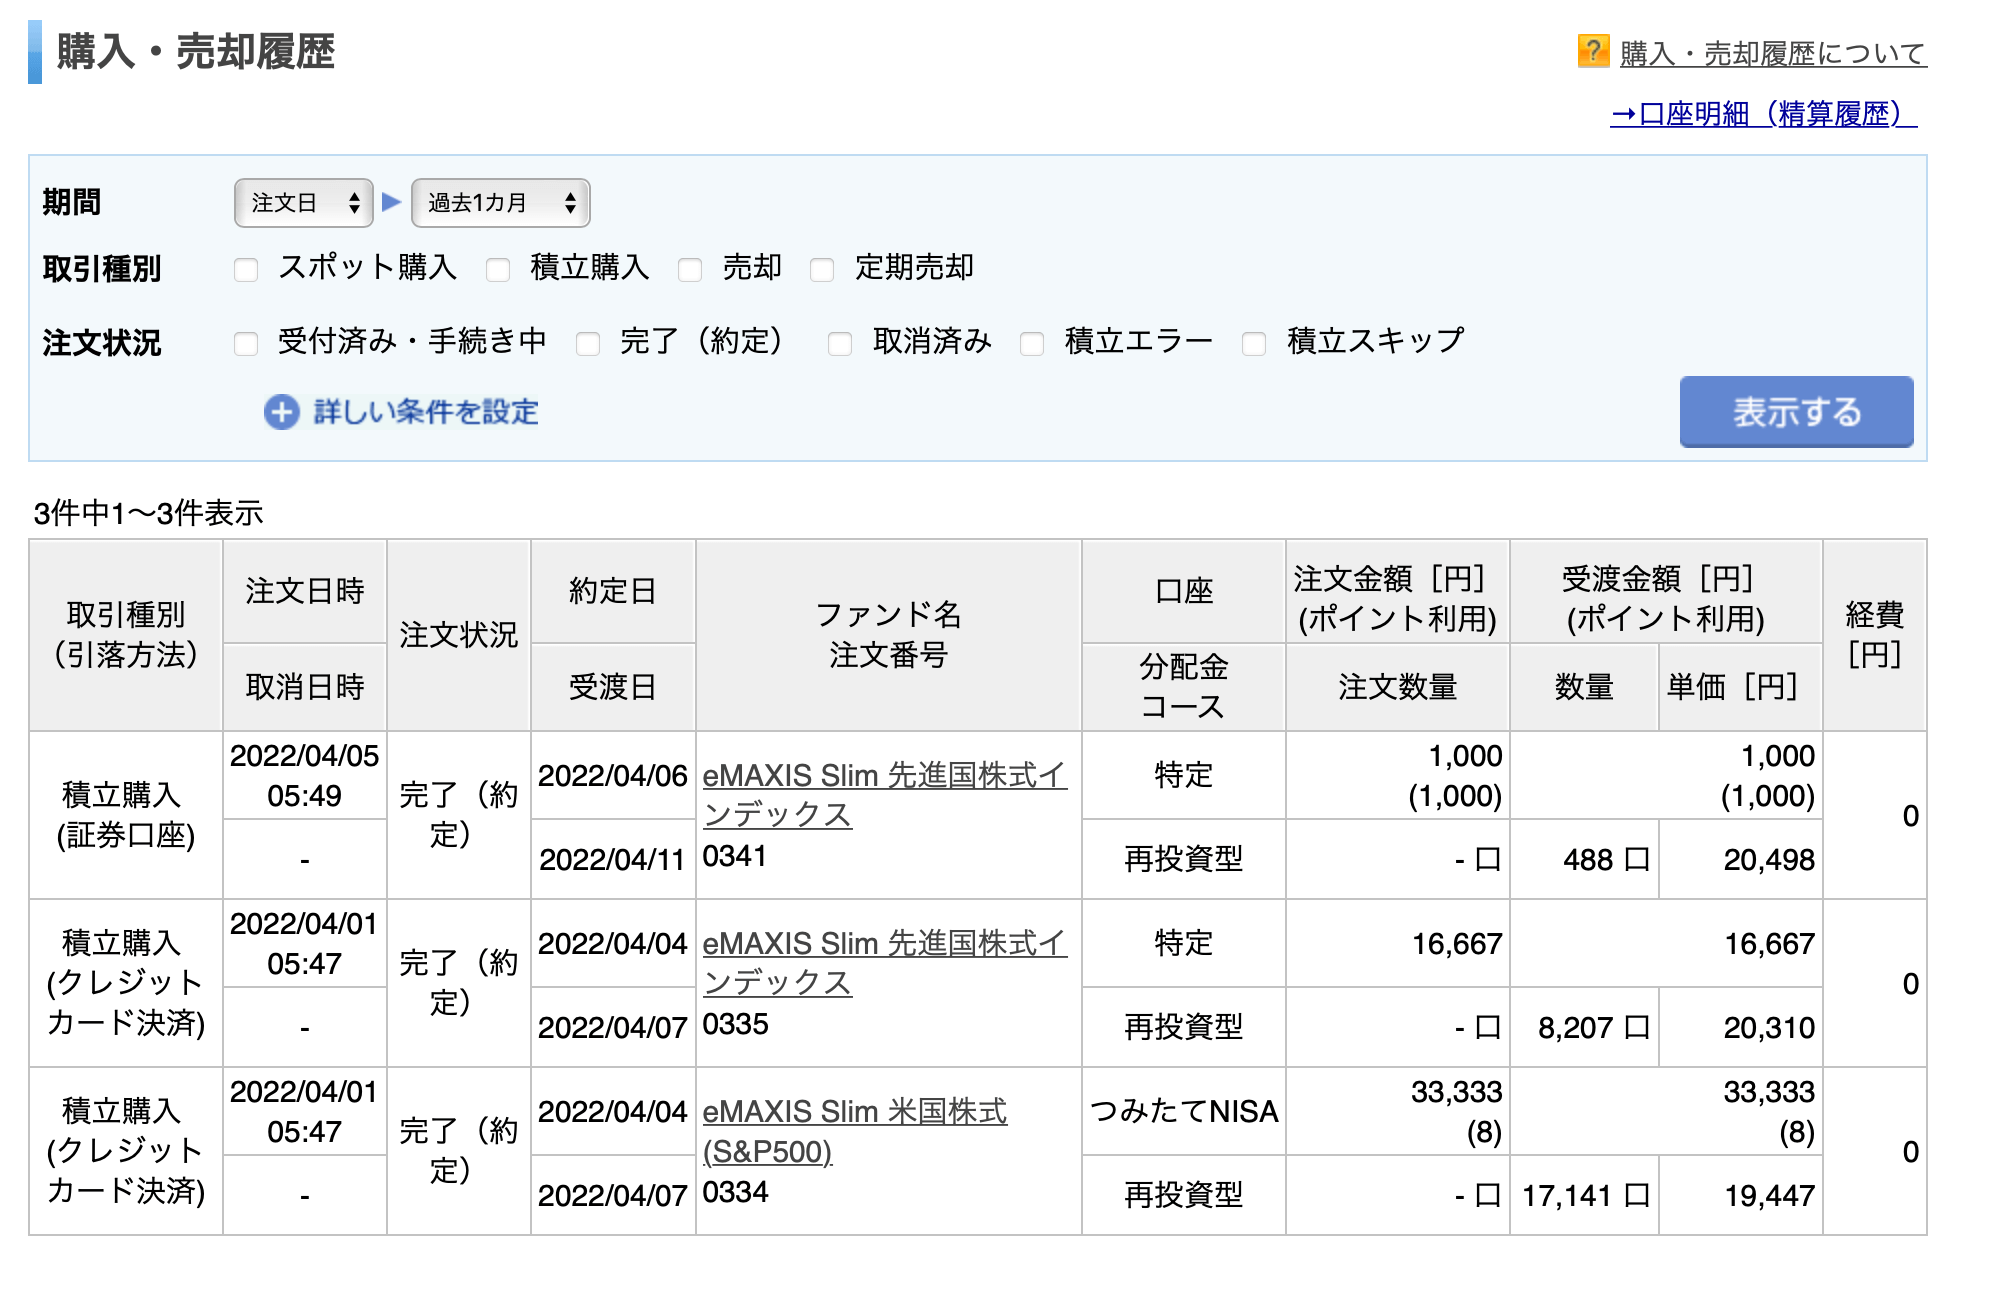The height and width of the screenshot is (1312, 2002).
Task: Click the quantity 8,207 口 cell
Action: point(1585,1027)
